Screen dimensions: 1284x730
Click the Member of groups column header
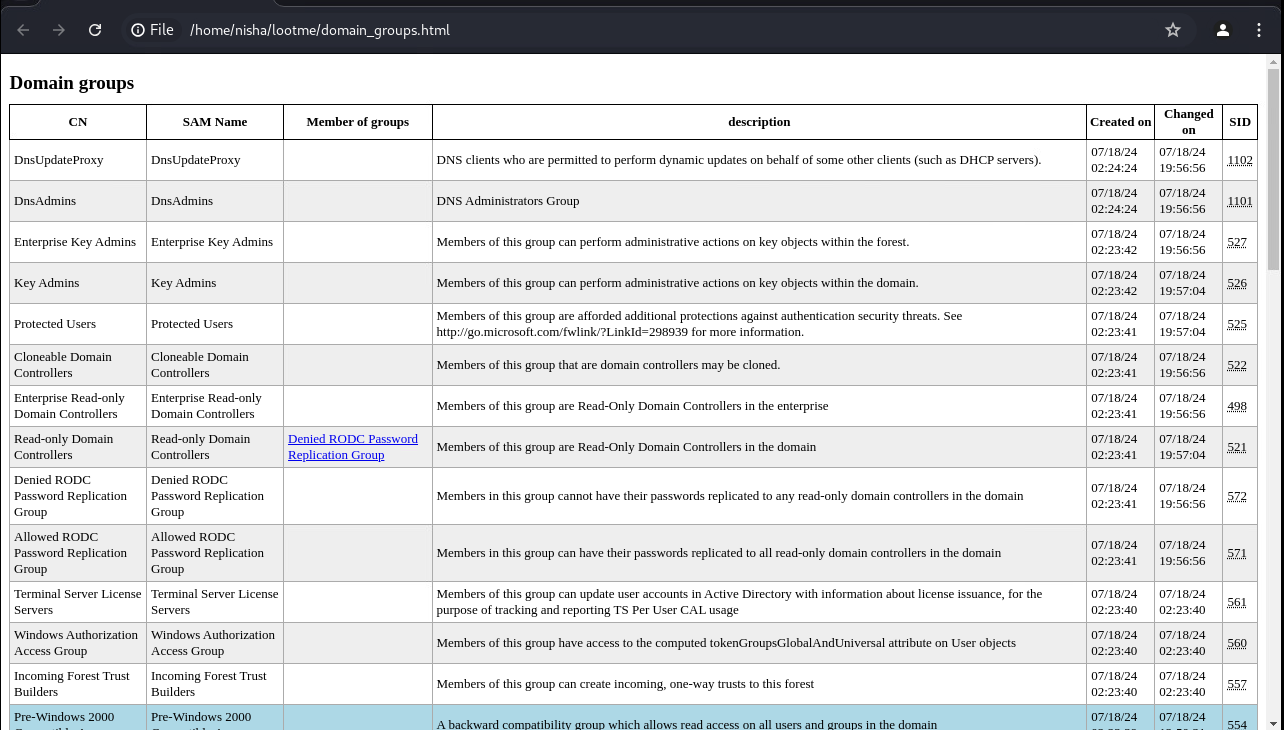pyautogui.click(x=357, y=122)
